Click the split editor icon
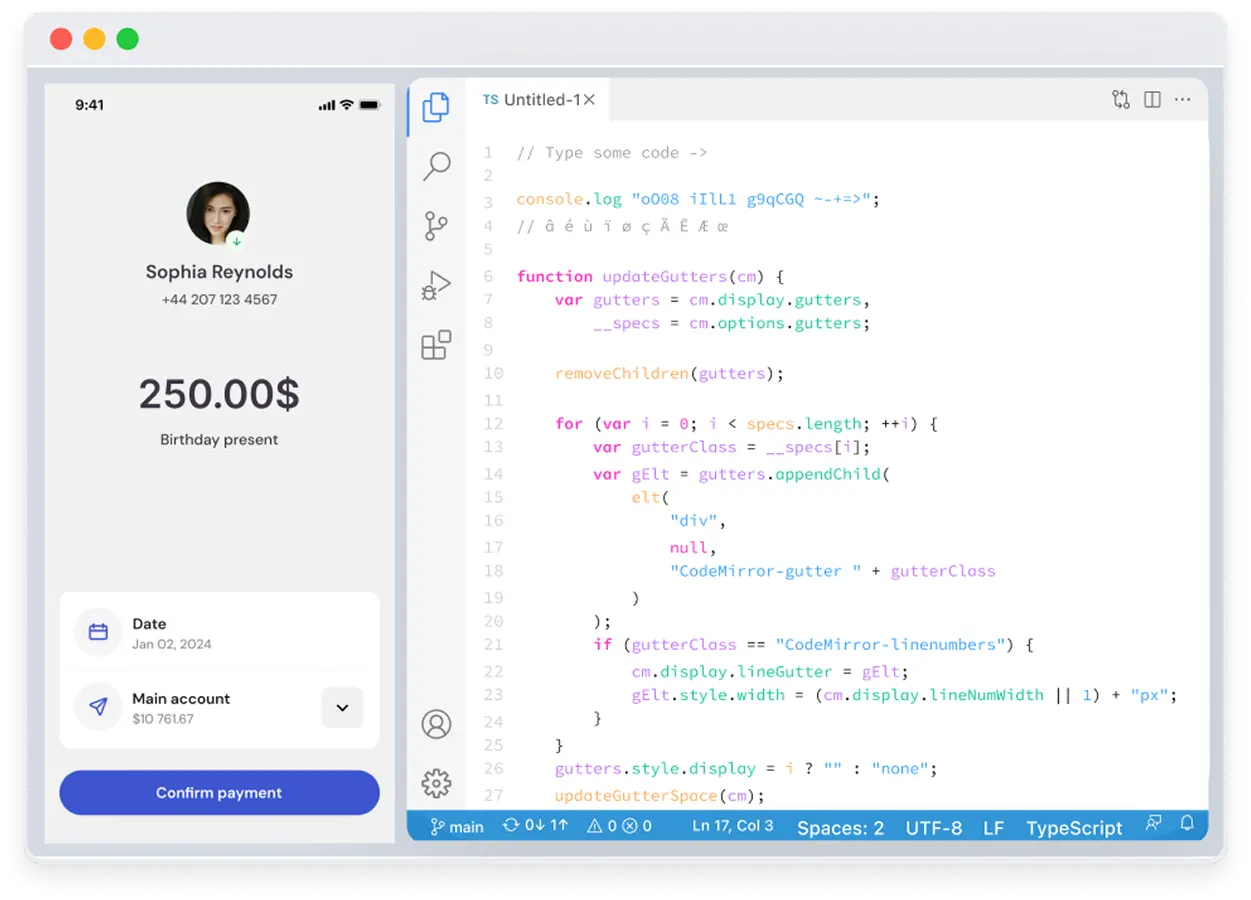1251x900 pixels. pos(1151,99)
